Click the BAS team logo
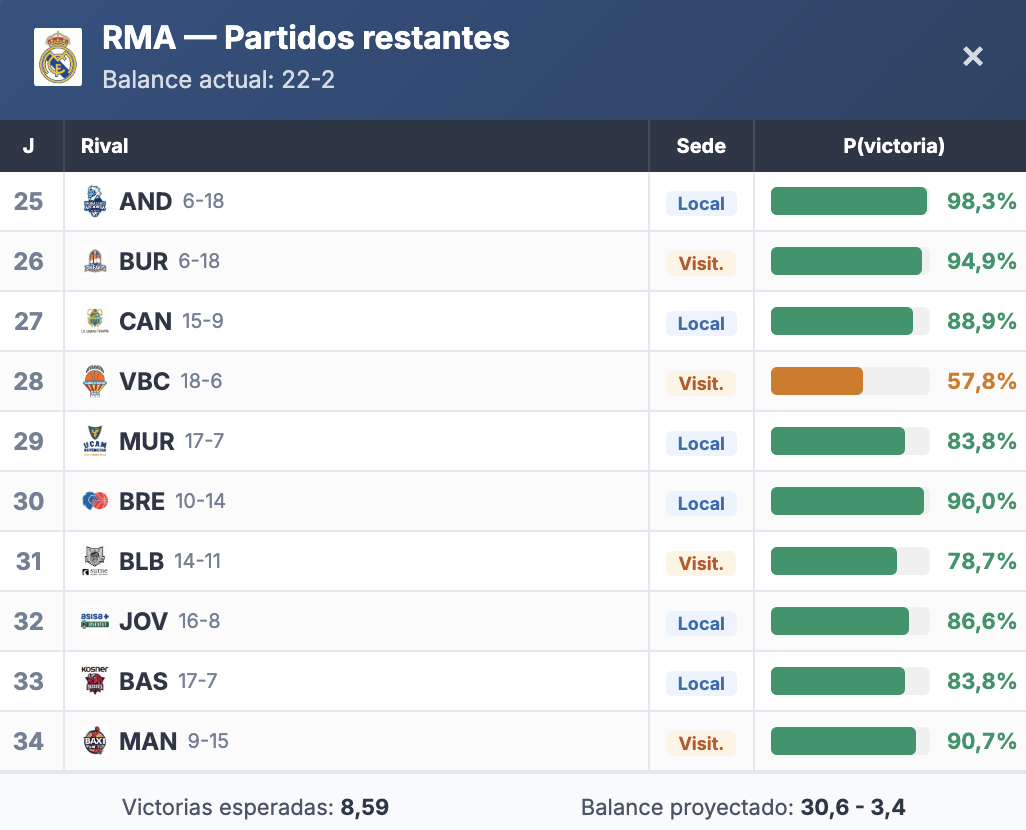 95,682
